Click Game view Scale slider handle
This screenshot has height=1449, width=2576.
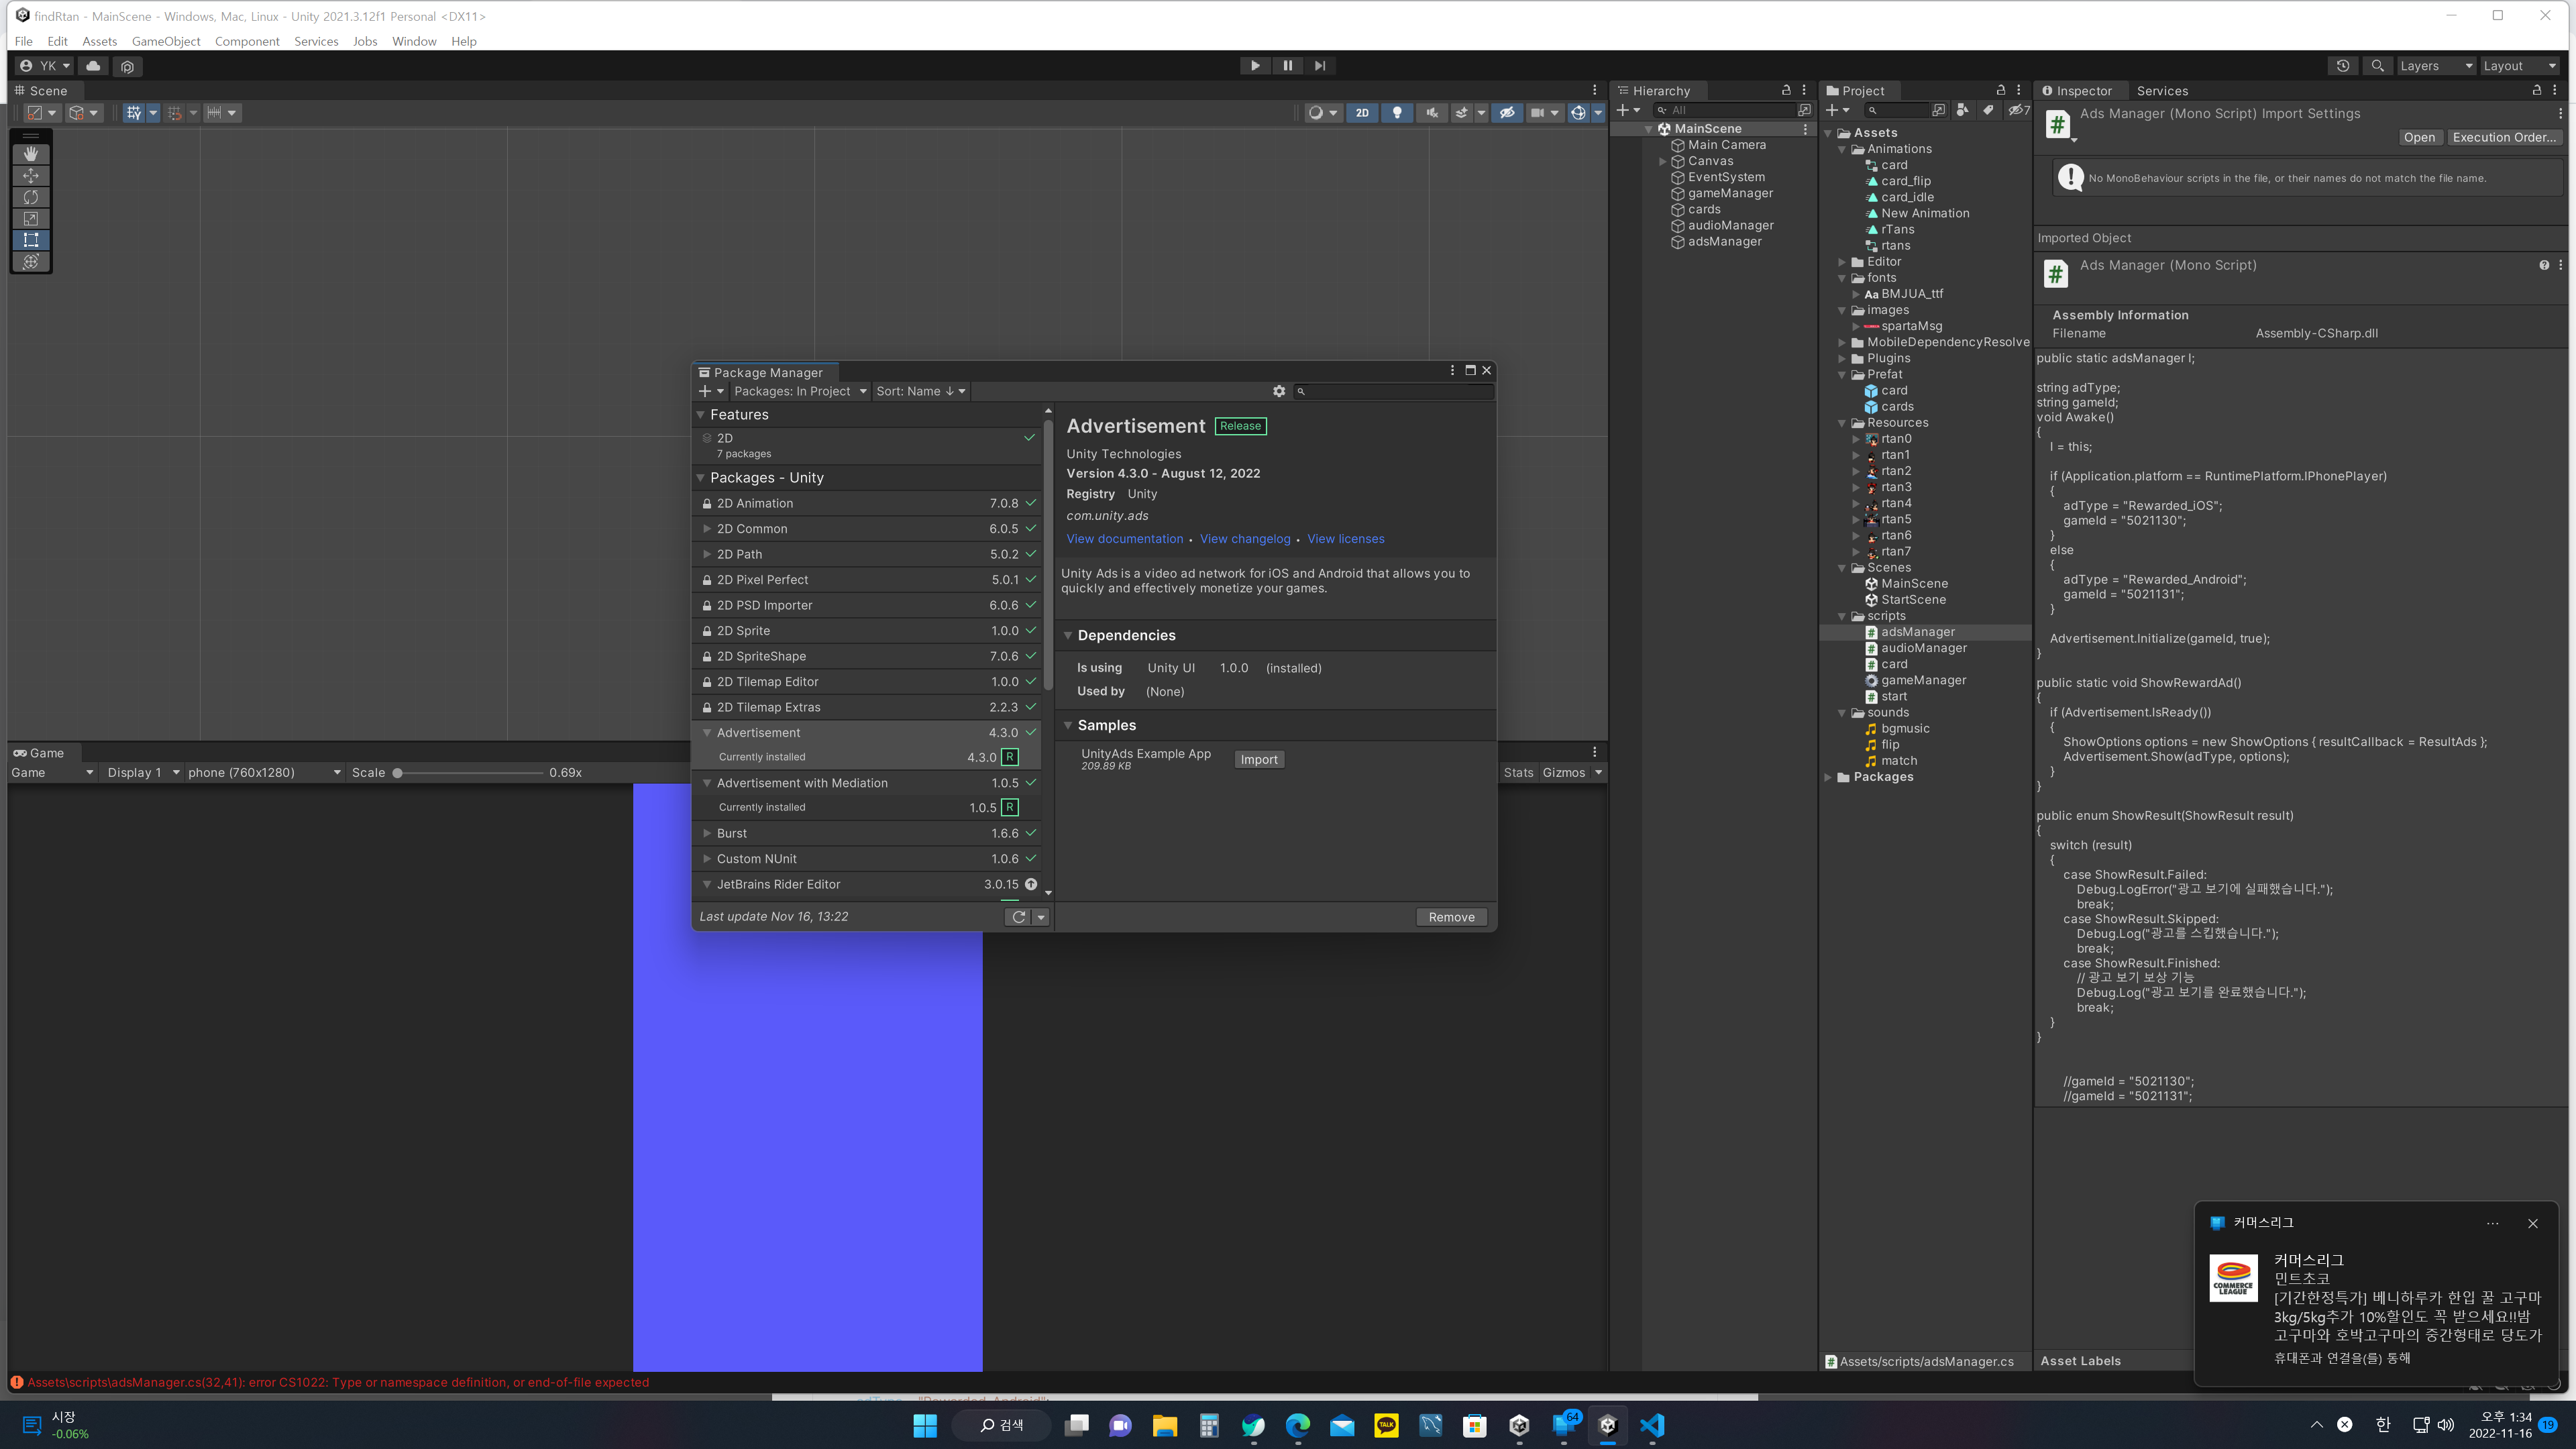click(398, 773)
